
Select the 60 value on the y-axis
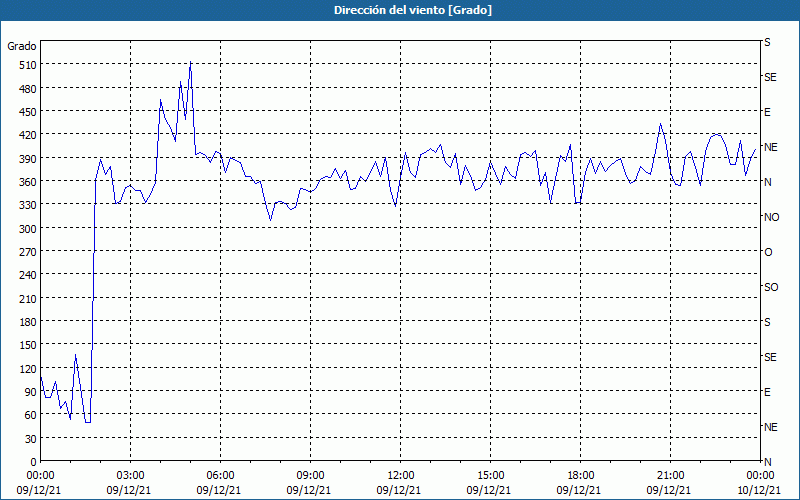point(31,415)
